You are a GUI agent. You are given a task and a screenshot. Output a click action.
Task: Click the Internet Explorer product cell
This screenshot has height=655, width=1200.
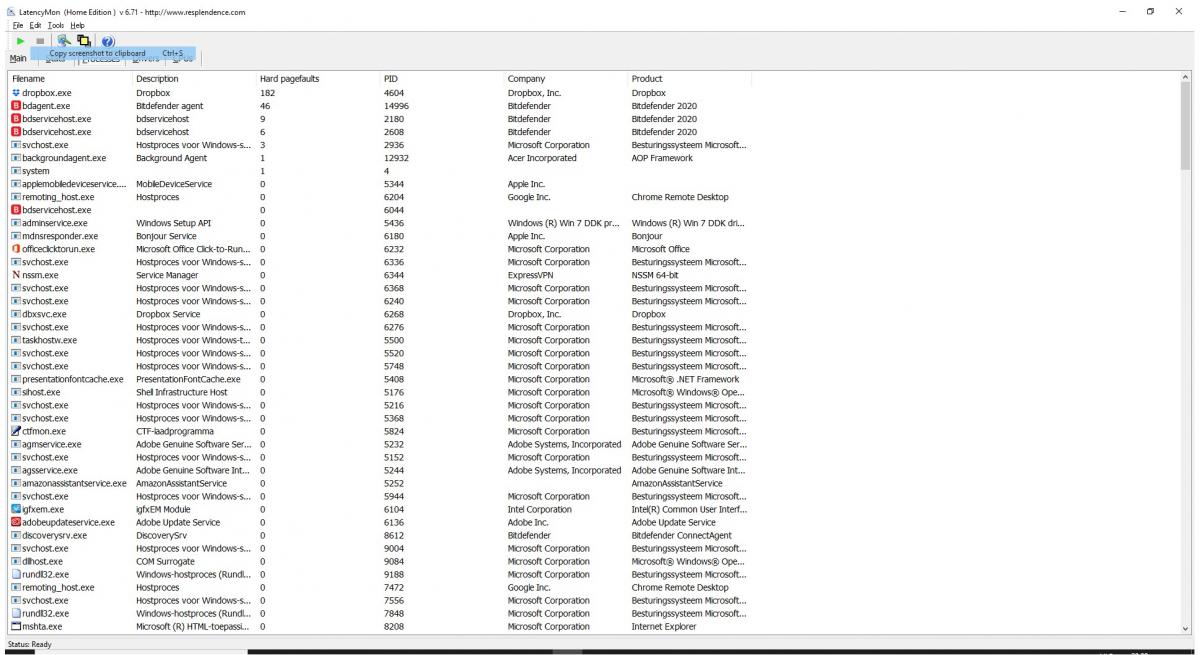point(665,626)
